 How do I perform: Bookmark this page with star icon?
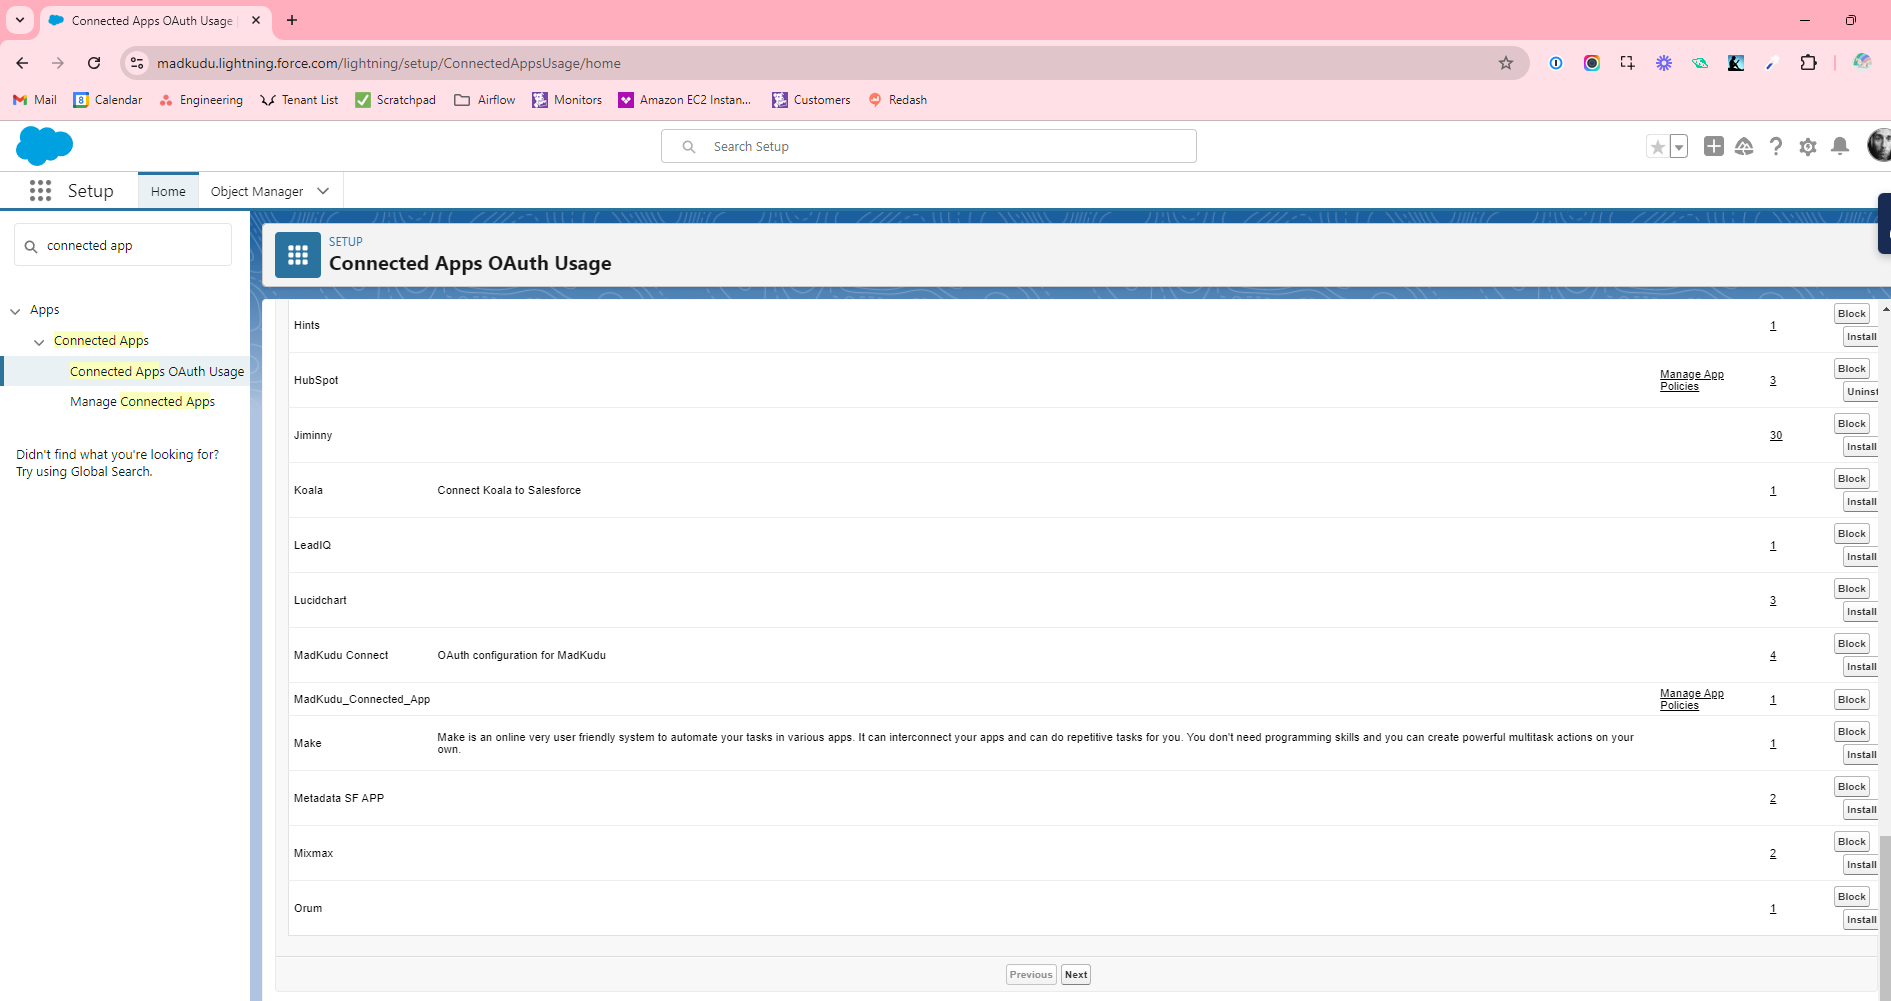(x=1506, y=63)
